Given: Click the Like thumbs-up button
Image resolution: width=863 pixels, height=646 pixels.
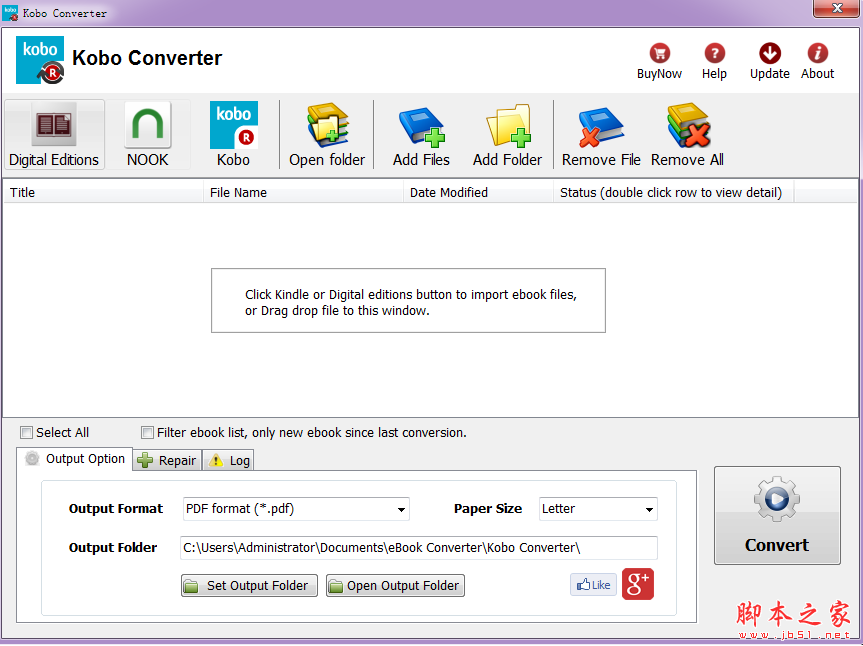Looking at the screenshot, I should pyautogui.click(x=593, y=584).
